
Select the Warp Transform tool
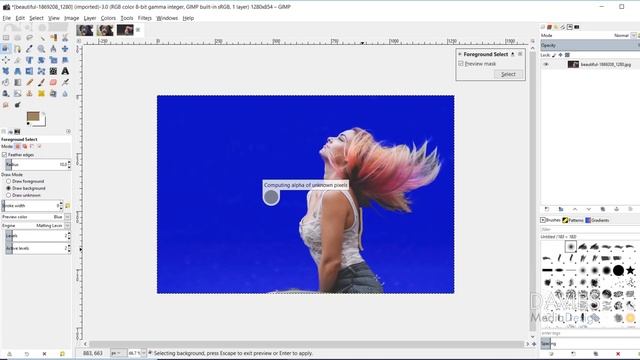point(53,71)
